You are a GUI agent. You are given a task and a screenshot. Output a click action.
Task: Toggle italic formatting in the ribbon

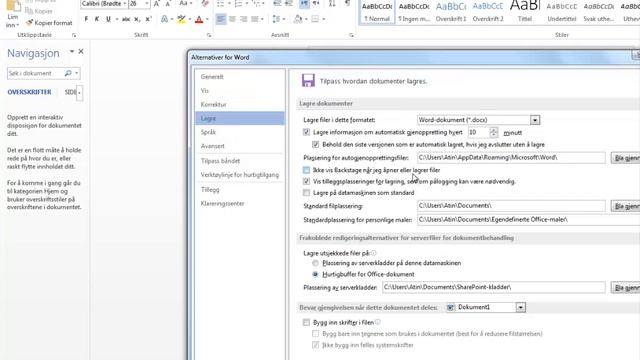tap(97, 19)
